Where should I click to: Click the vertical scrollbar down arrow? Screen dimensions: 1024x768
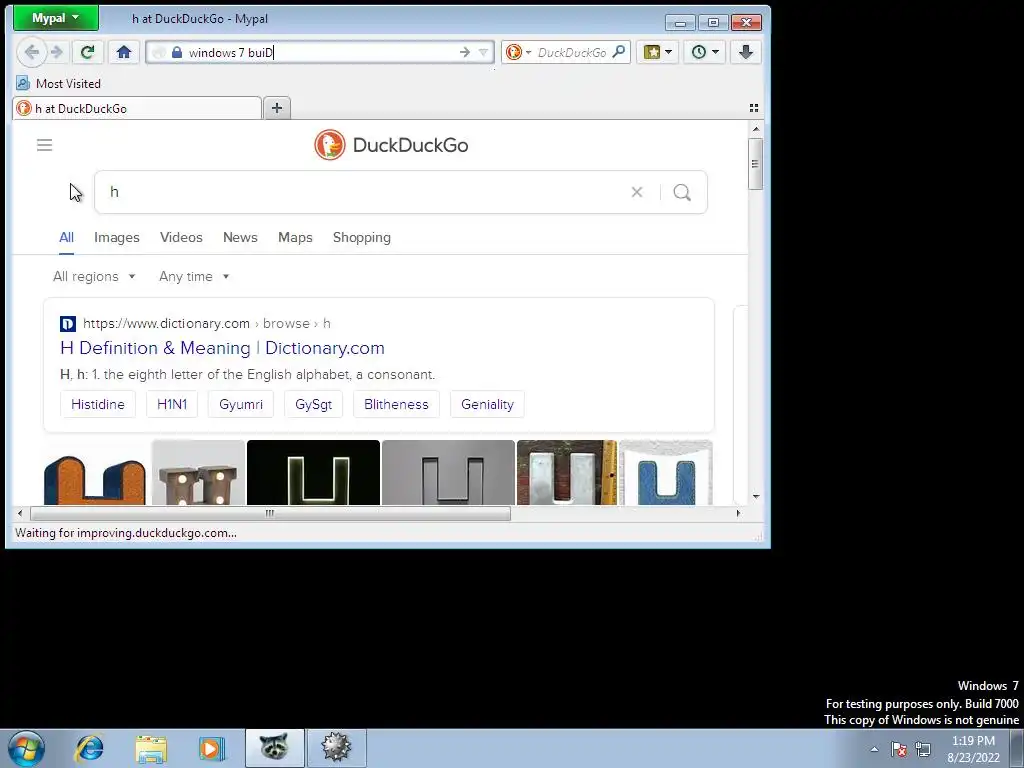(x=756, y=497)
